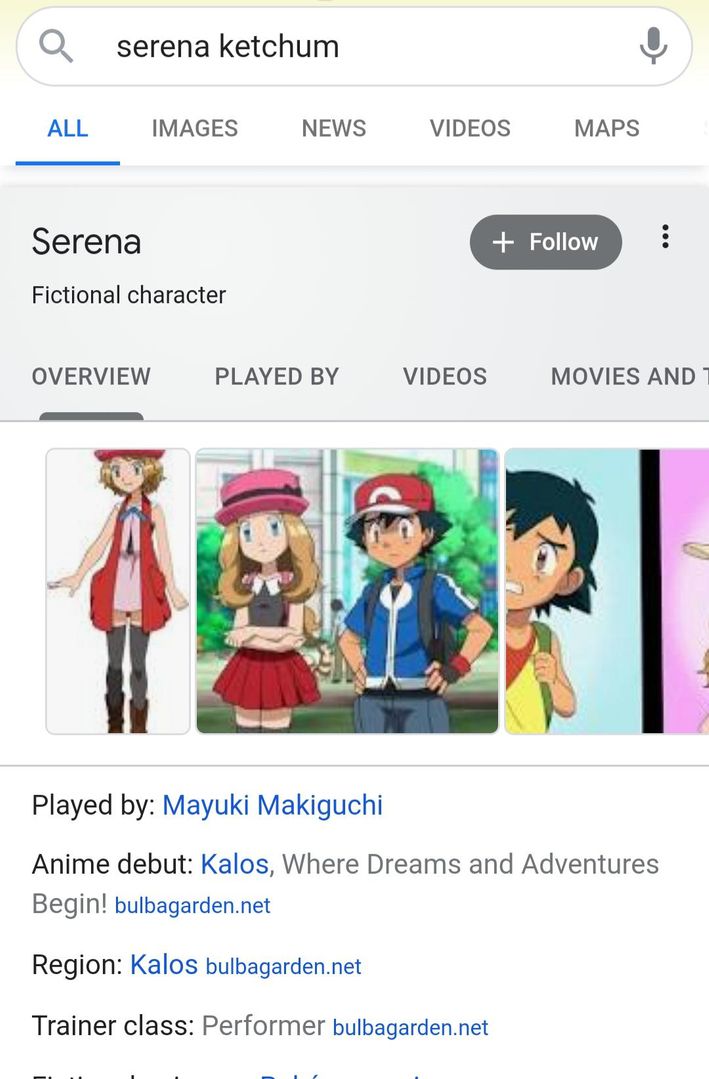
Task: Open the OVERVIEW section of the panel
Action: pyautogui.click(x=90, y=377)
